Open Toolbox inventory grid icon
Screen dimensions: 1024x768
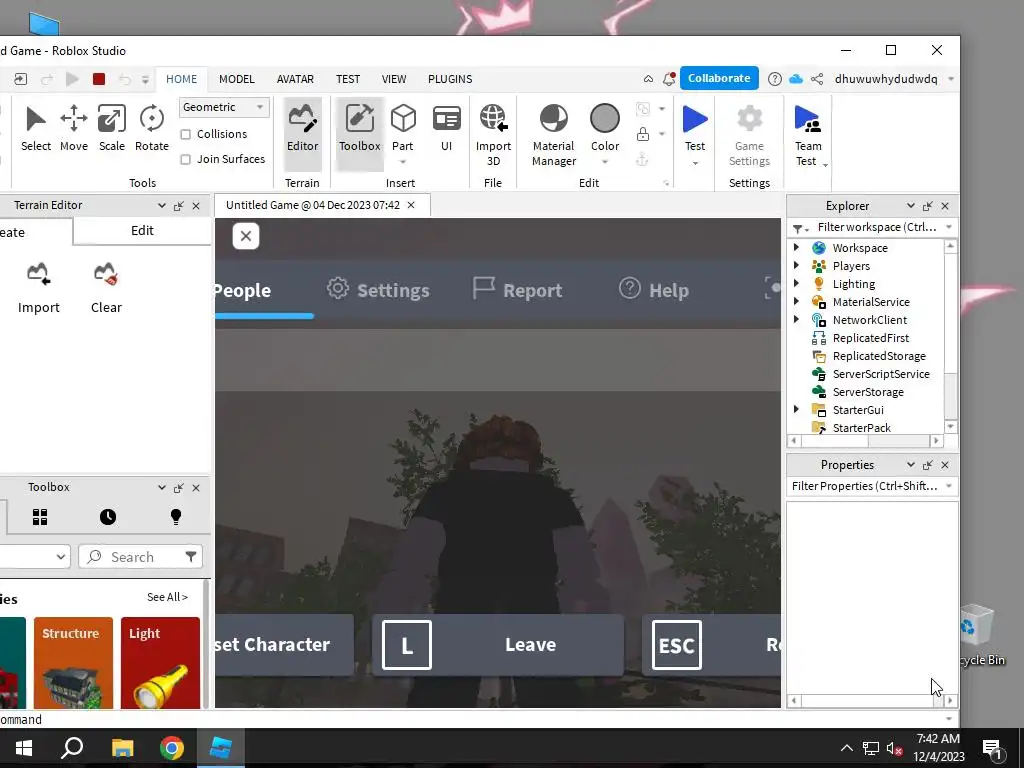[x=40, y=517]
